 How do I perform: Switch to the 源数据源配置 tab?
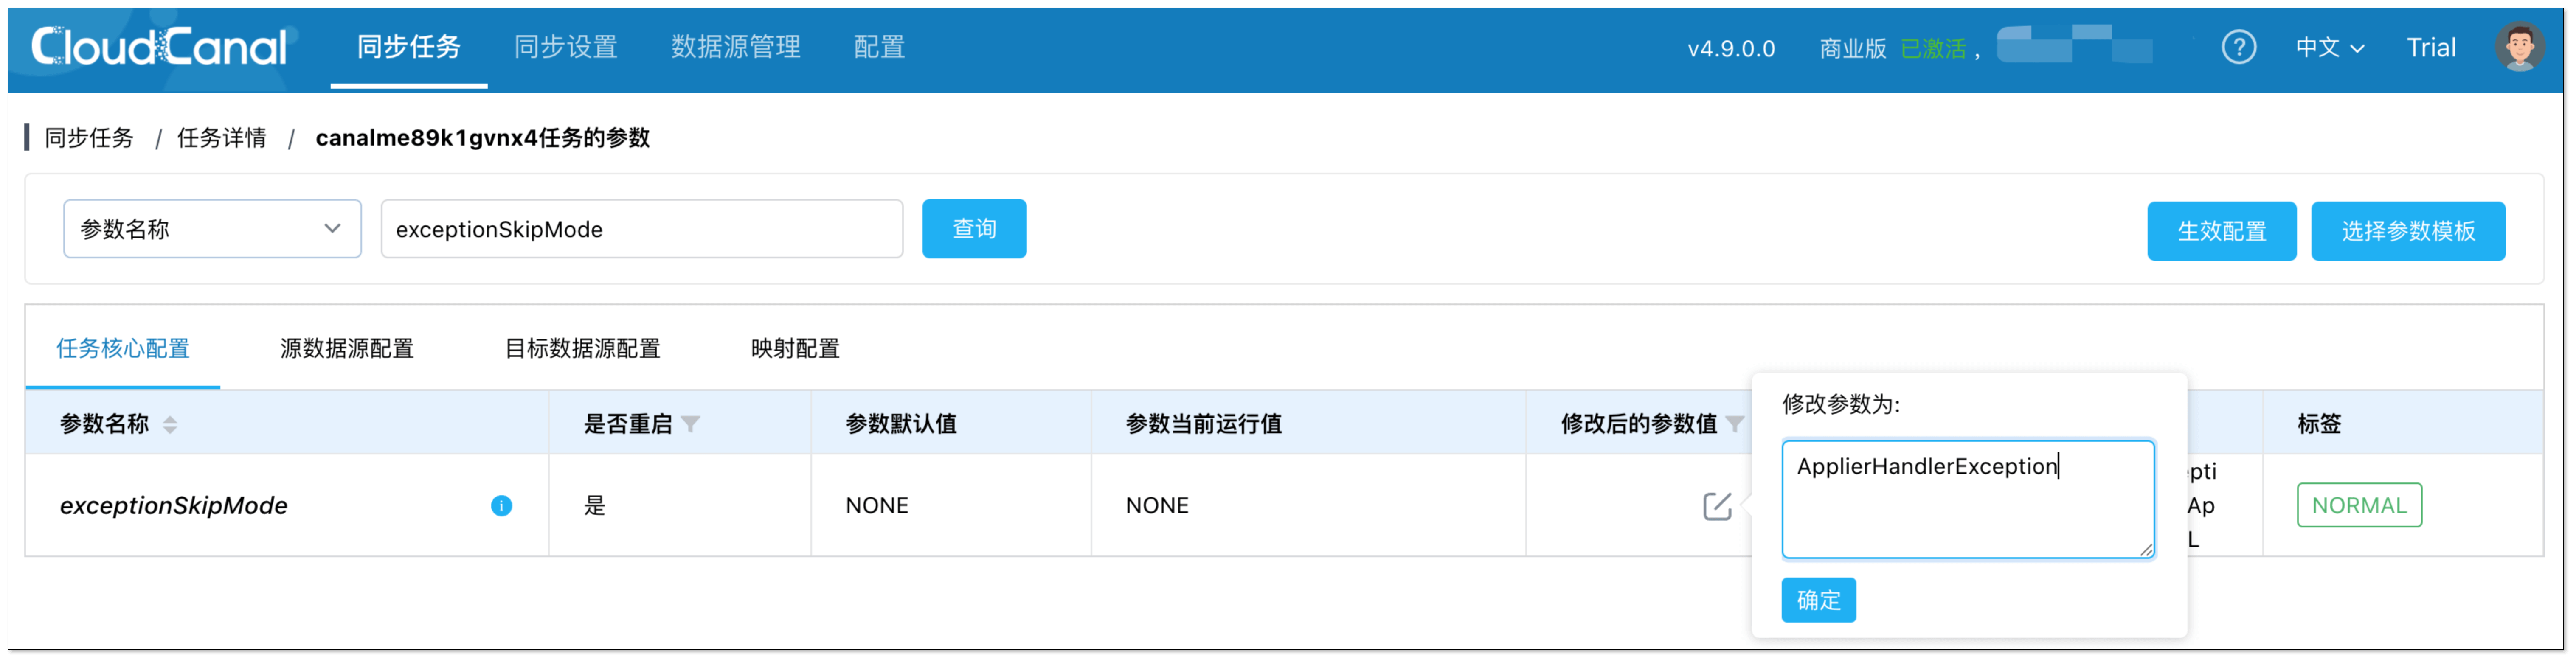pyautogui.click(x=346, y=349)
